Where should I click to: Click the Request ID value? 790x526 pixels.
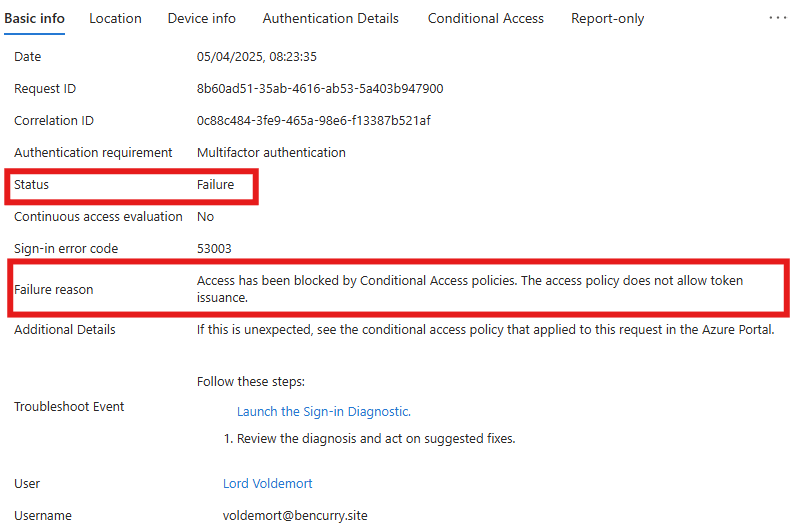(320, 89)
